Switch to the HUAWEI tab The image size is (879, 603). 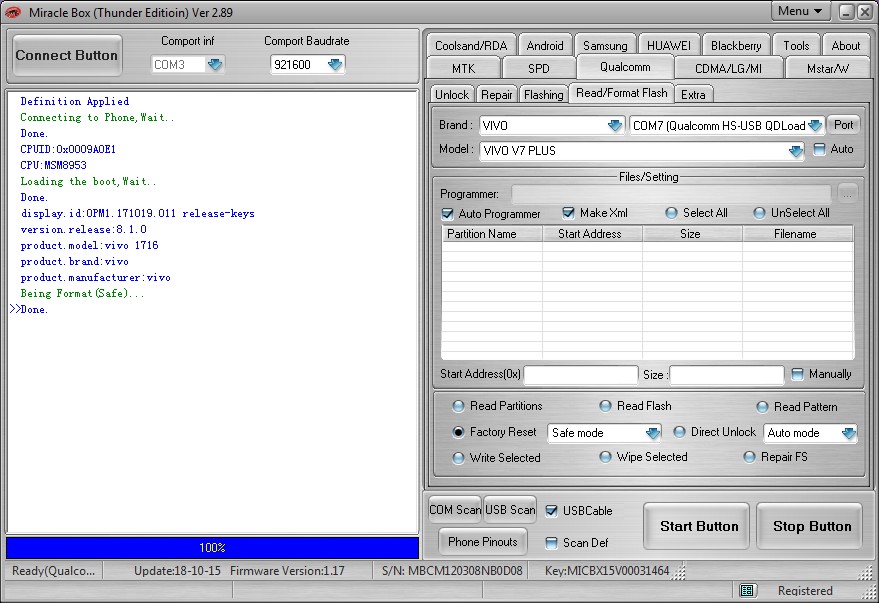(x=669, y=45)
